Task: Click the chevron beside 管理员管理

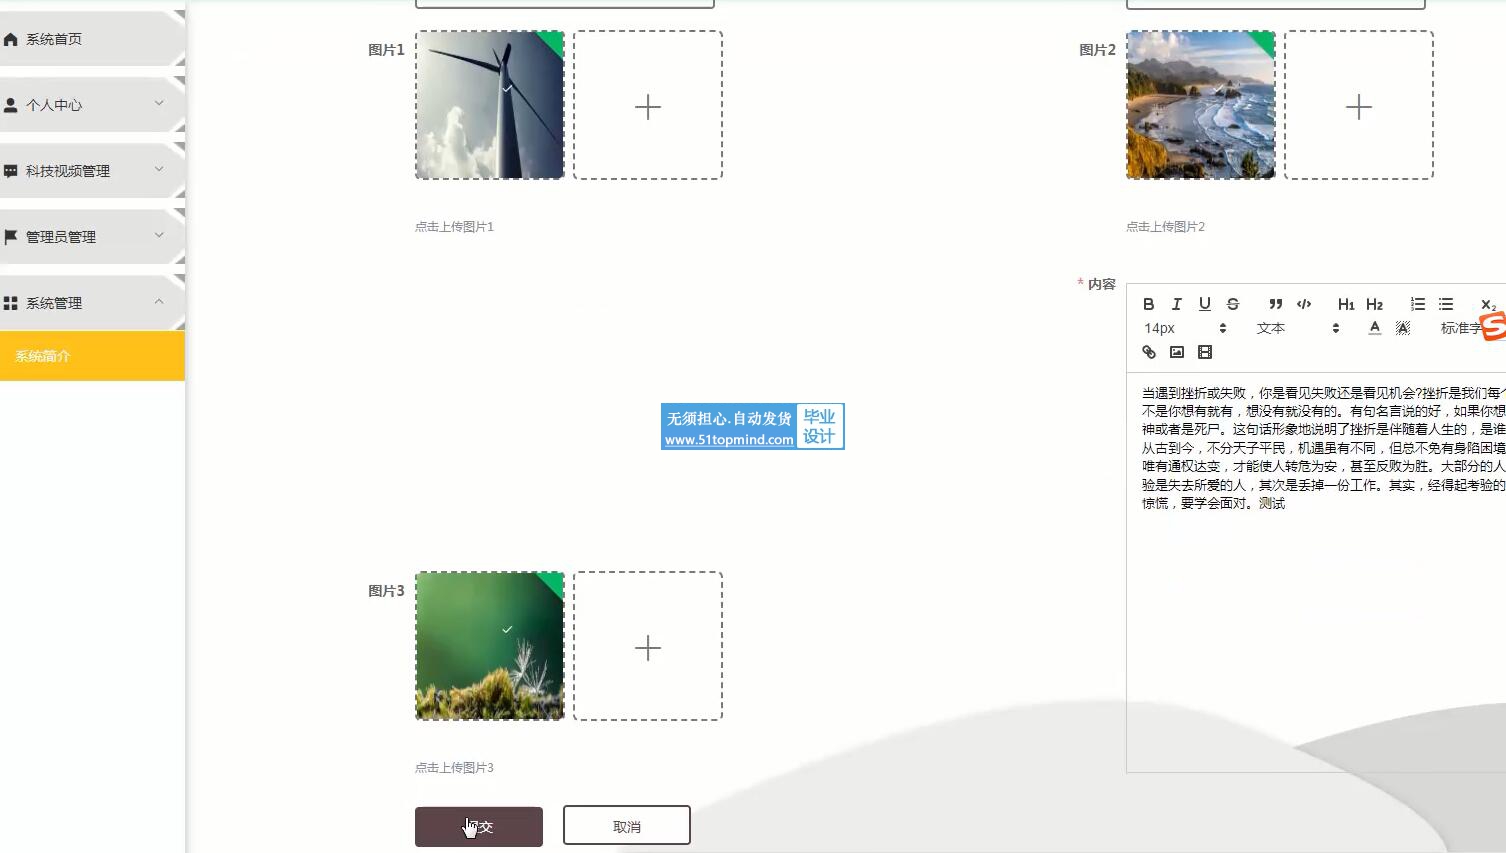Action: pos(159,235)
